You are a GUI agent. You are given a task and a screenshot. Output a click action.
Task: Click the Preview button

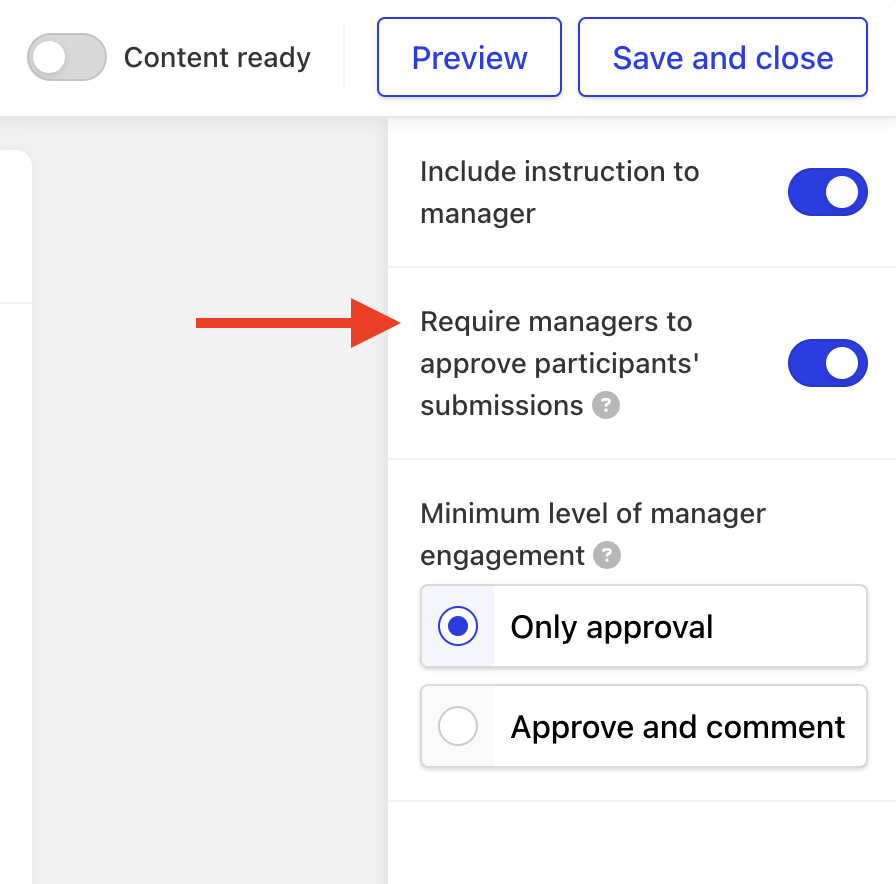coord(469,57)
